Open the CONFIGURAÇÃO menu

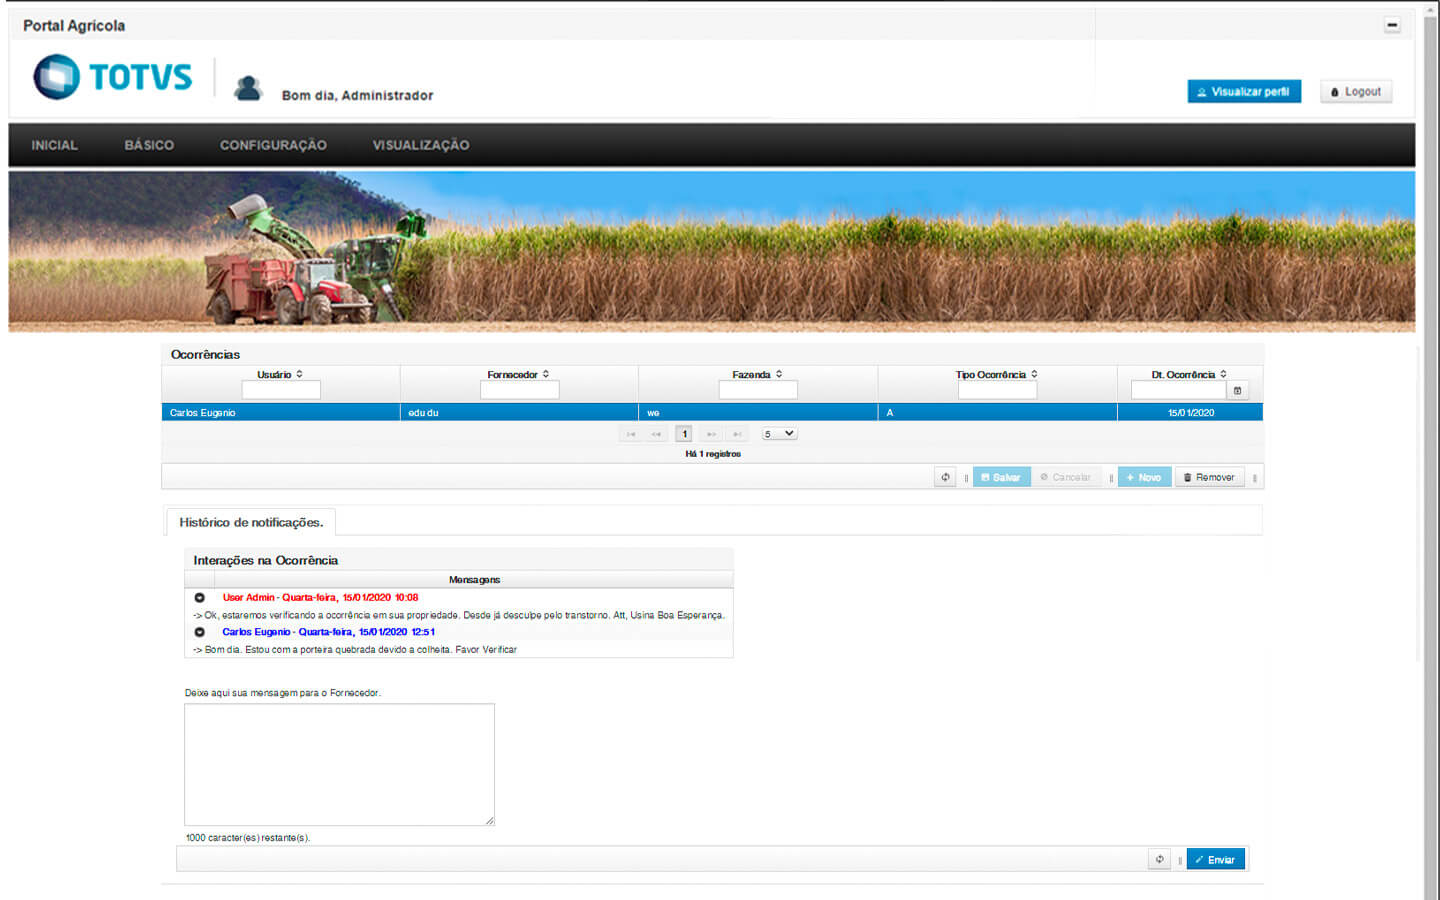point(273,145)
